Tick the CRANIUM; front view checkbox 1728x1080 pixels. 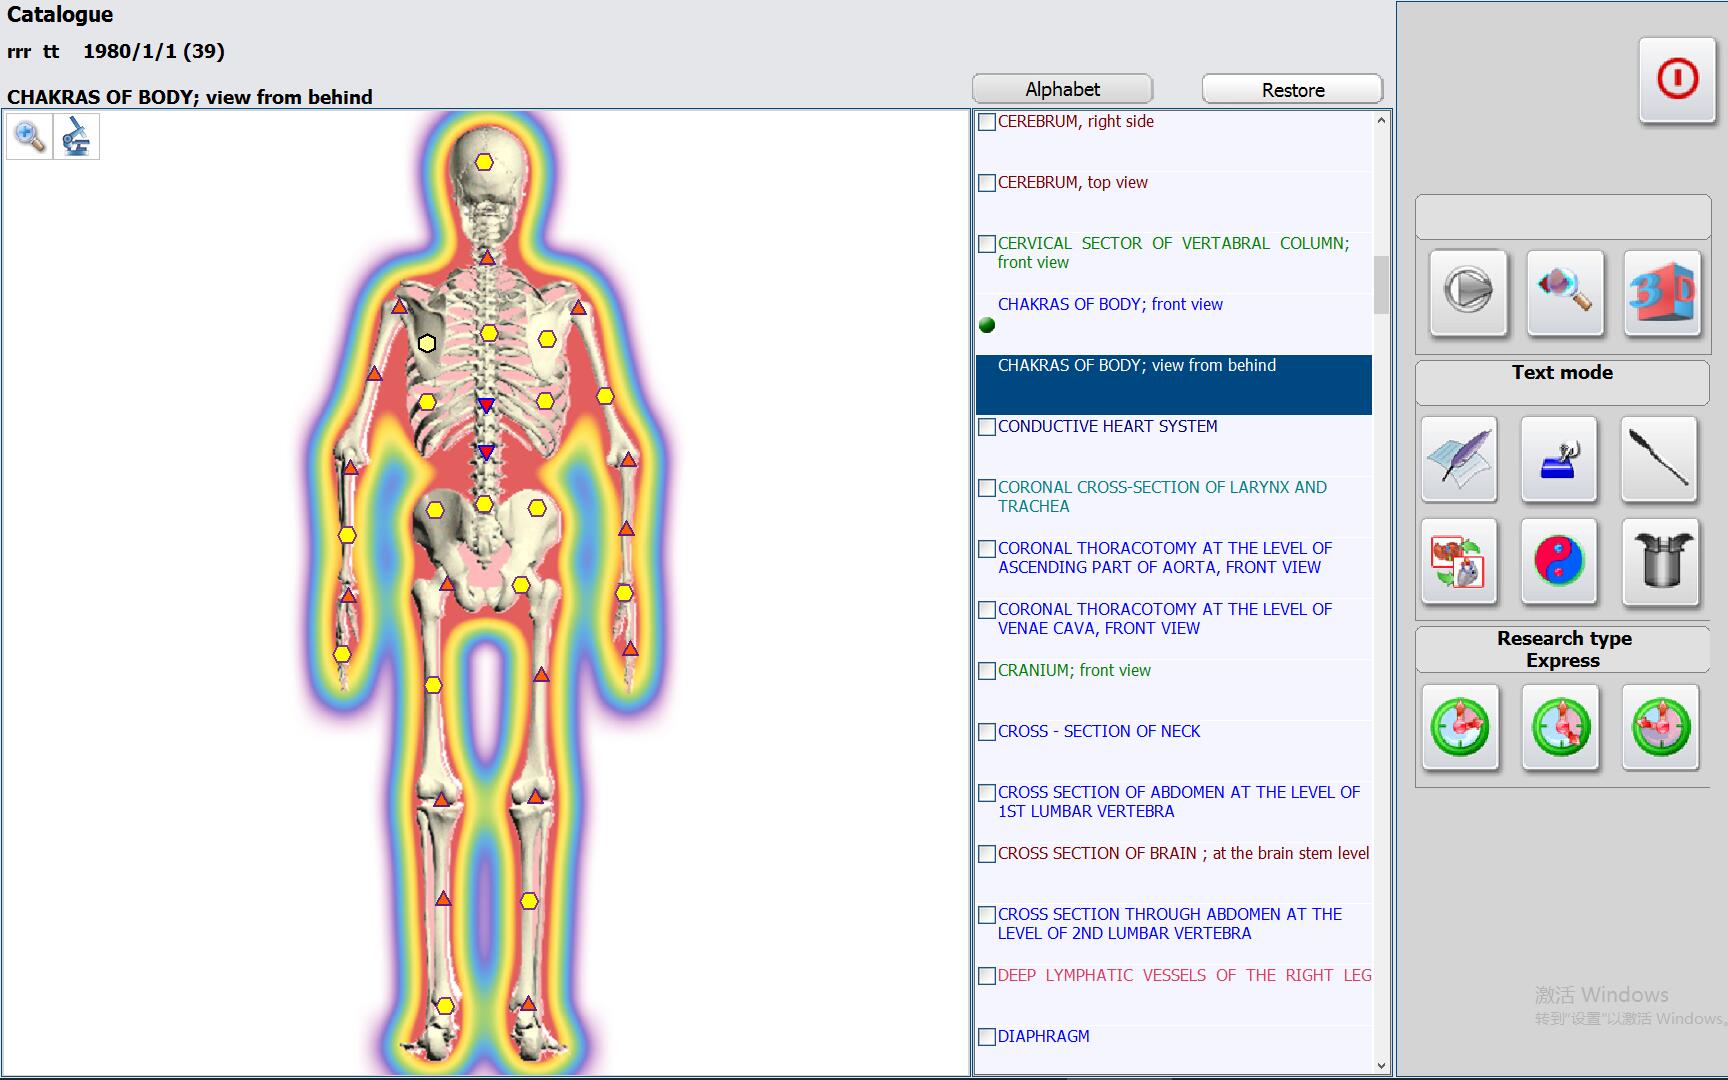point(987,671)
